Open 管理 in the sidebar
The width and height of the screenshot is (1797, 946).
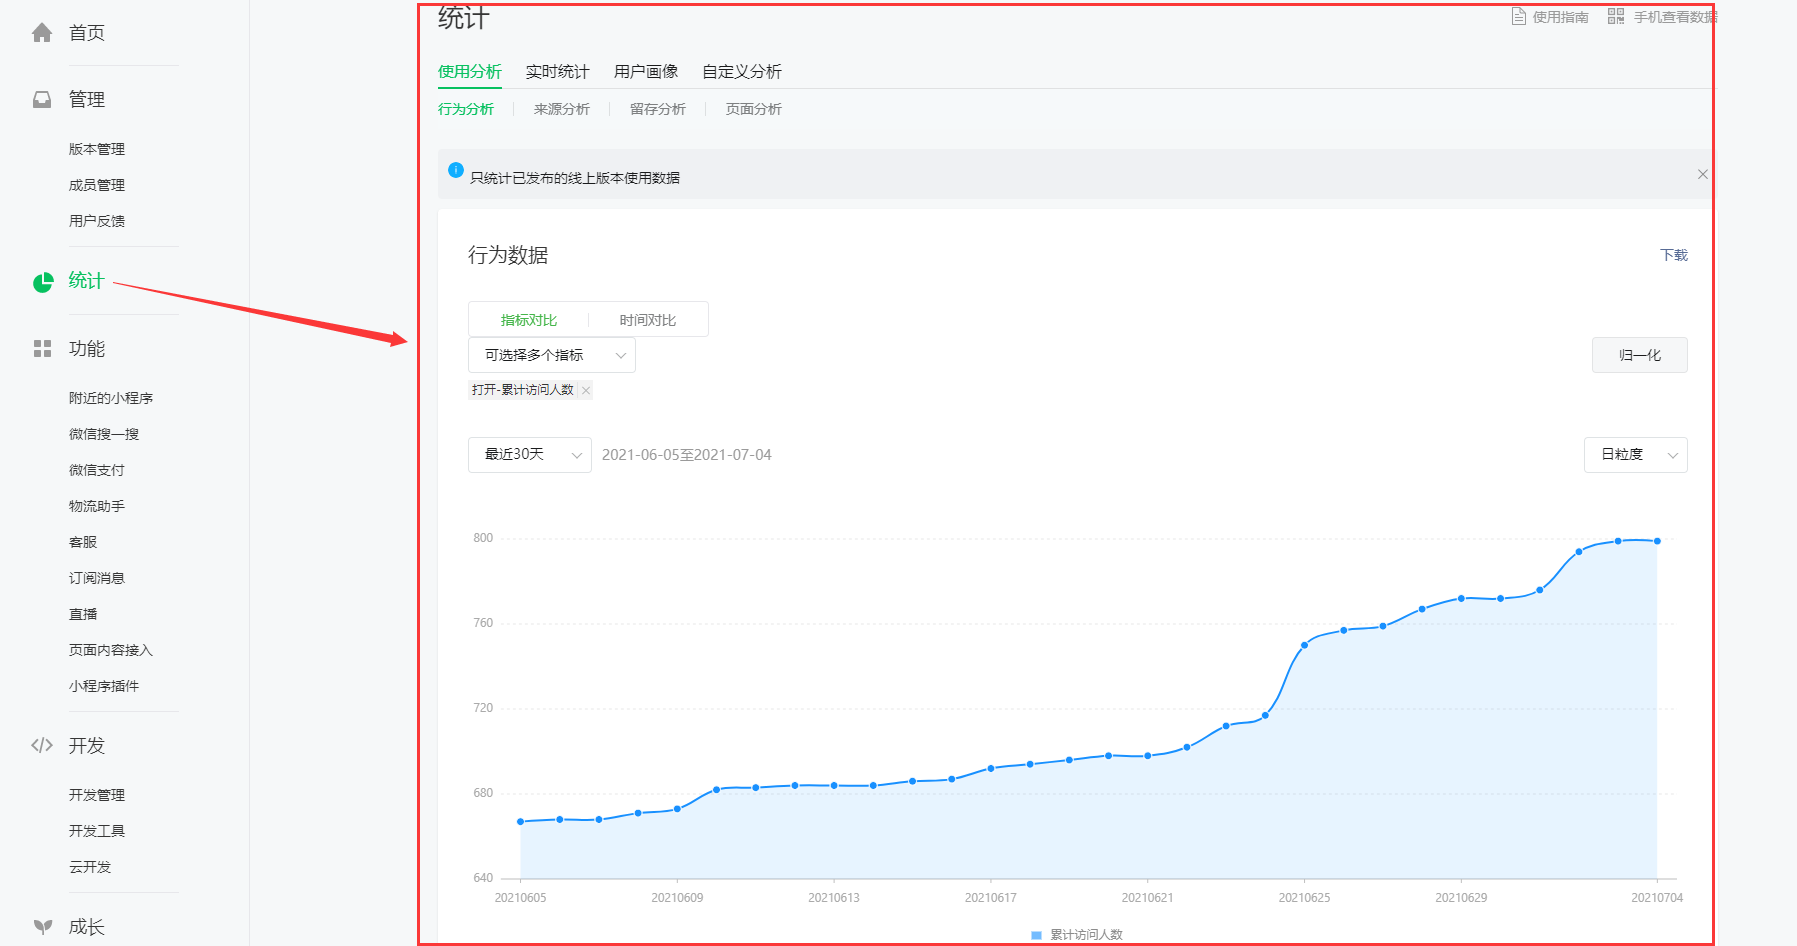click(x=87, y=99)
